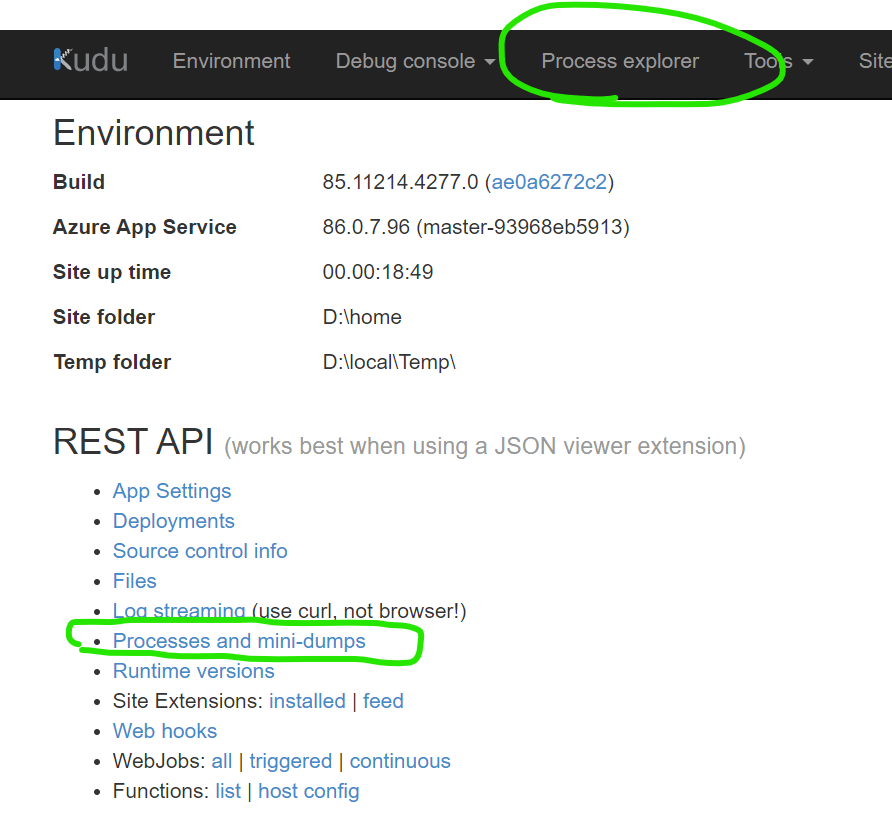Open the Files REST API link
The height and width of the screenshot is (837, 892).
coord(135,581)
